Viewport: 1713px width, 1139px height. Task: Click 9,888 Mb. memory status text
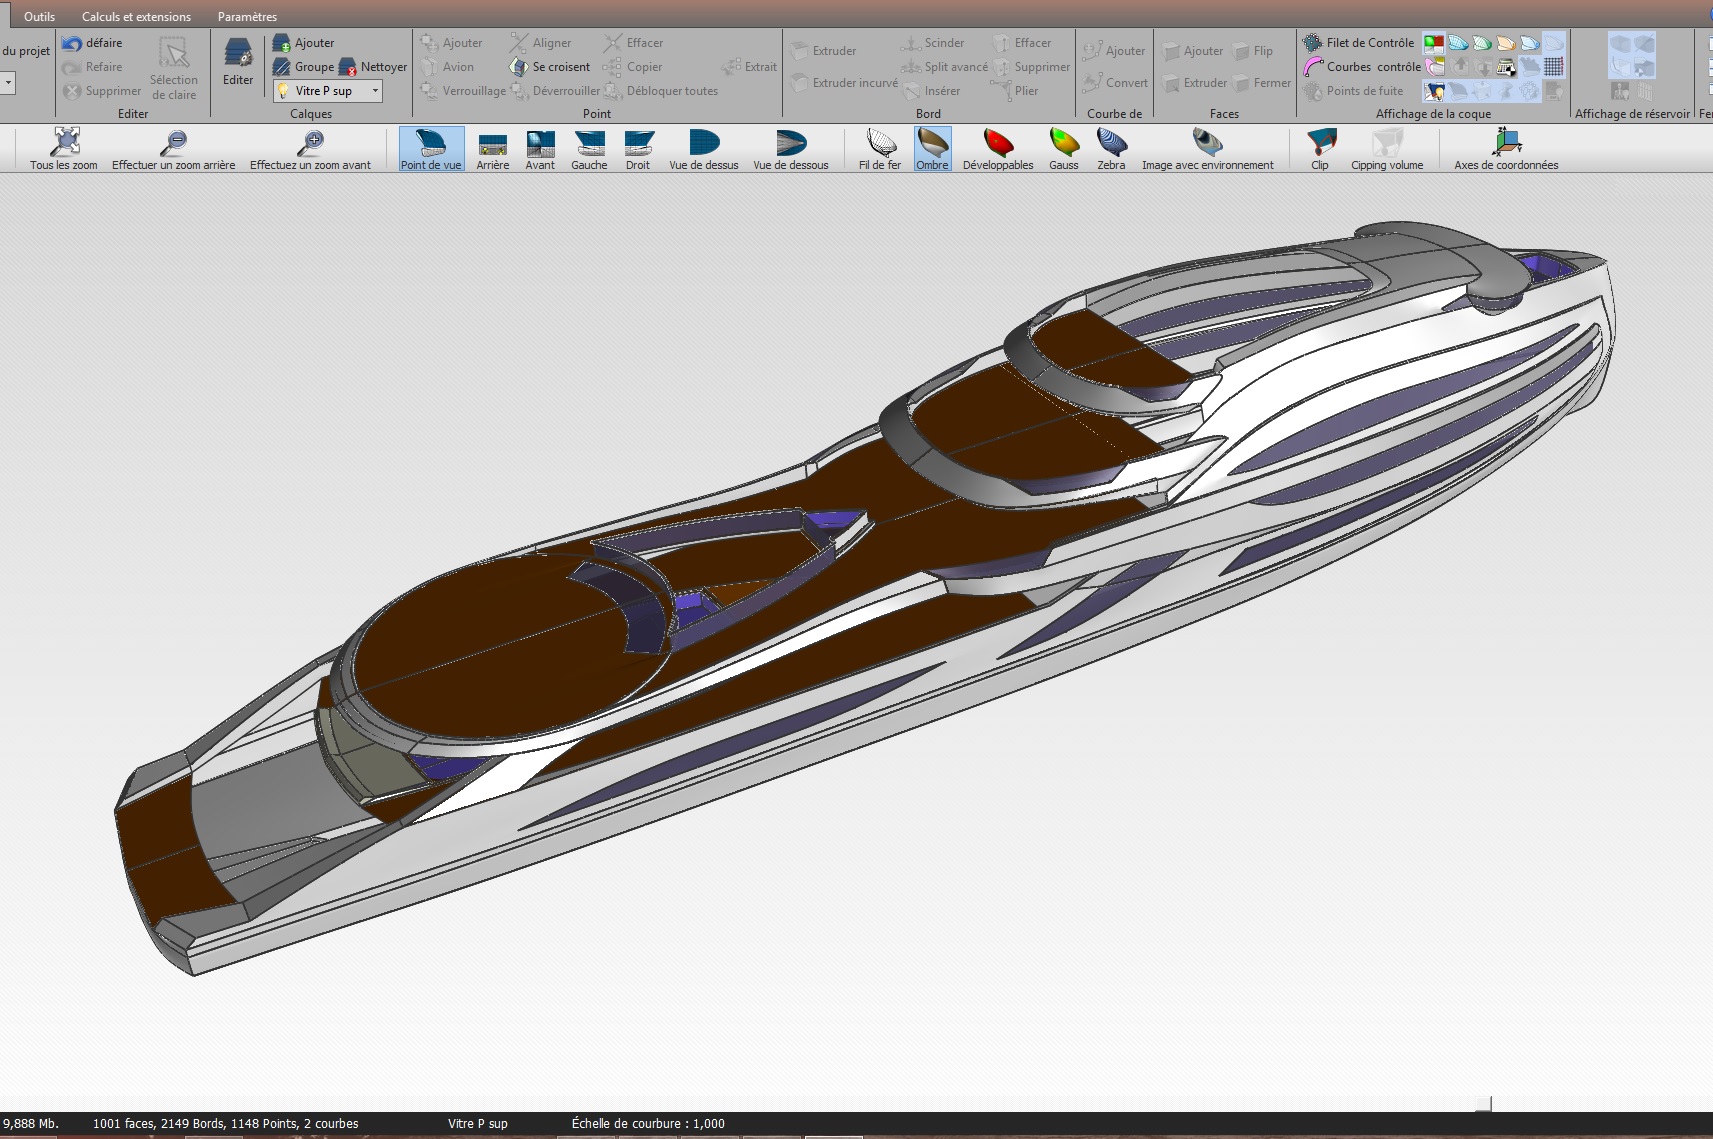tap(31, 1123)
